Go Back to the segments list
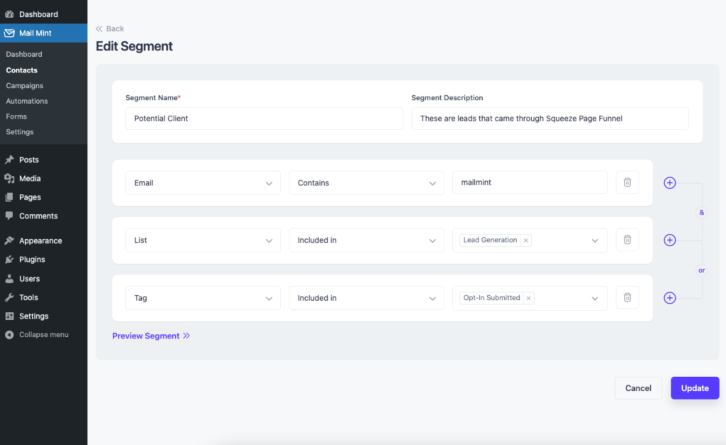 click(110, 29)
